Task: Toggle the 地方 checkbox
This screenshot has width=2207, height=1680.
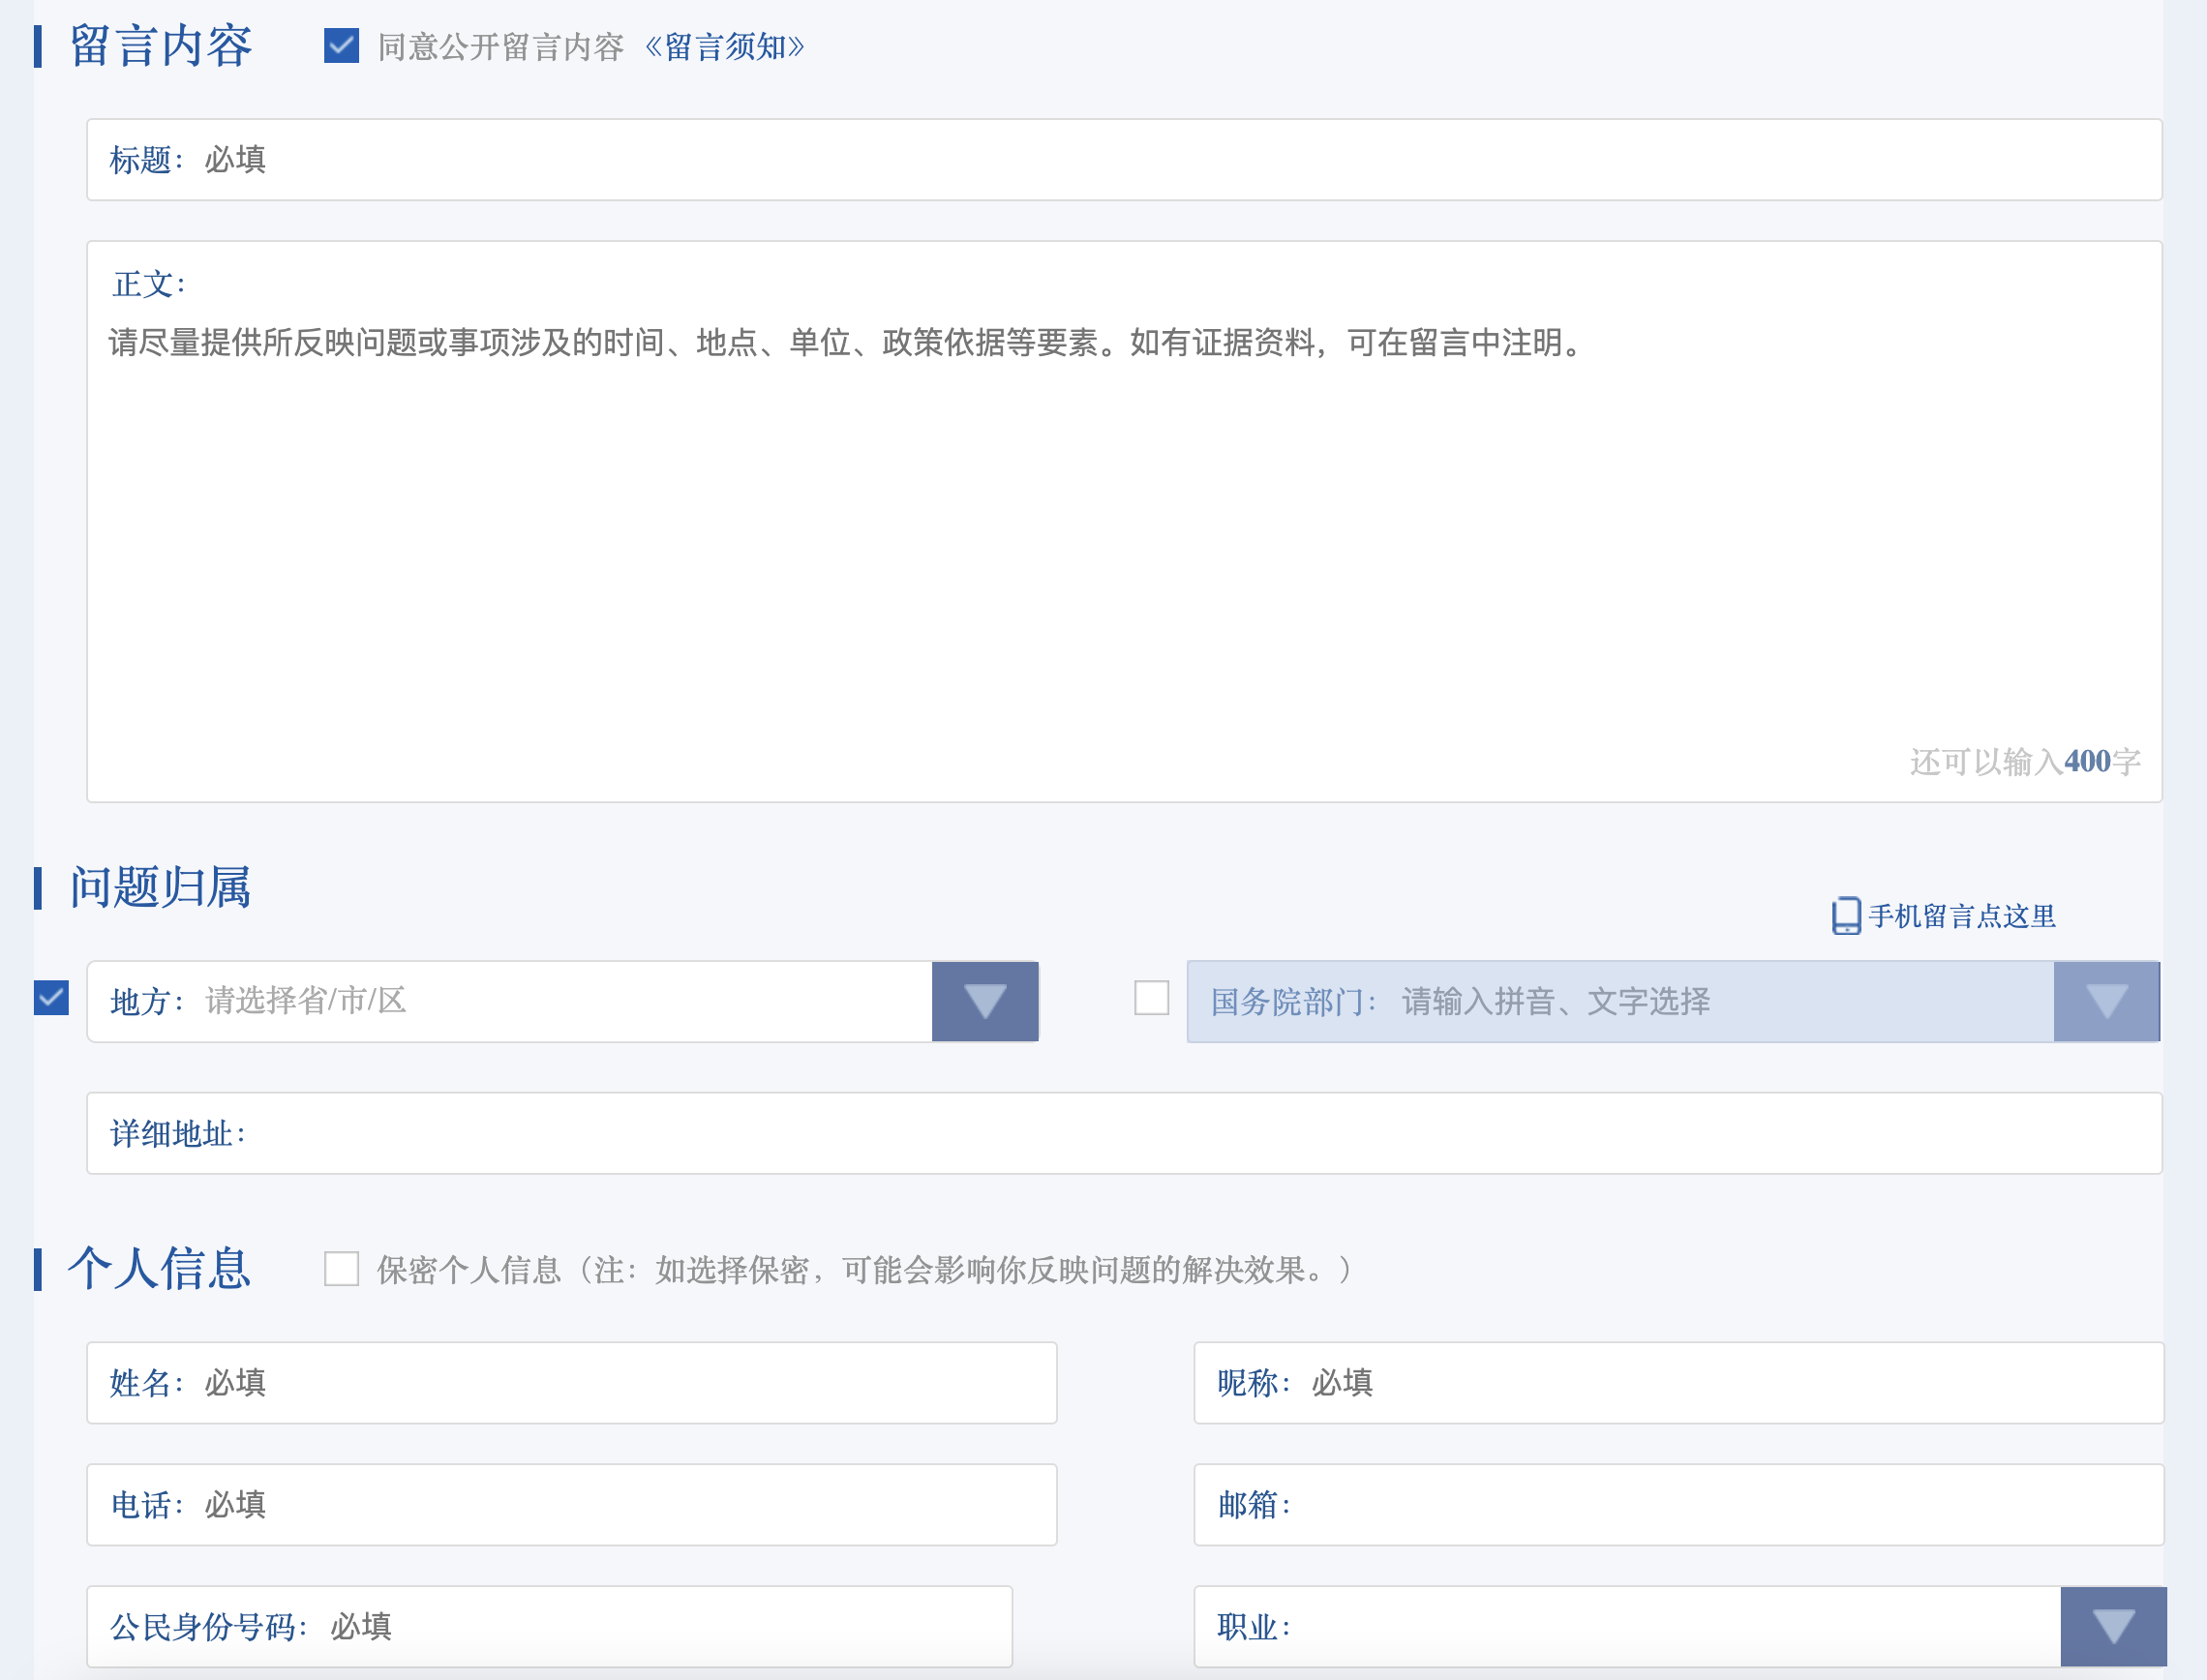Action: click(51, 998)
